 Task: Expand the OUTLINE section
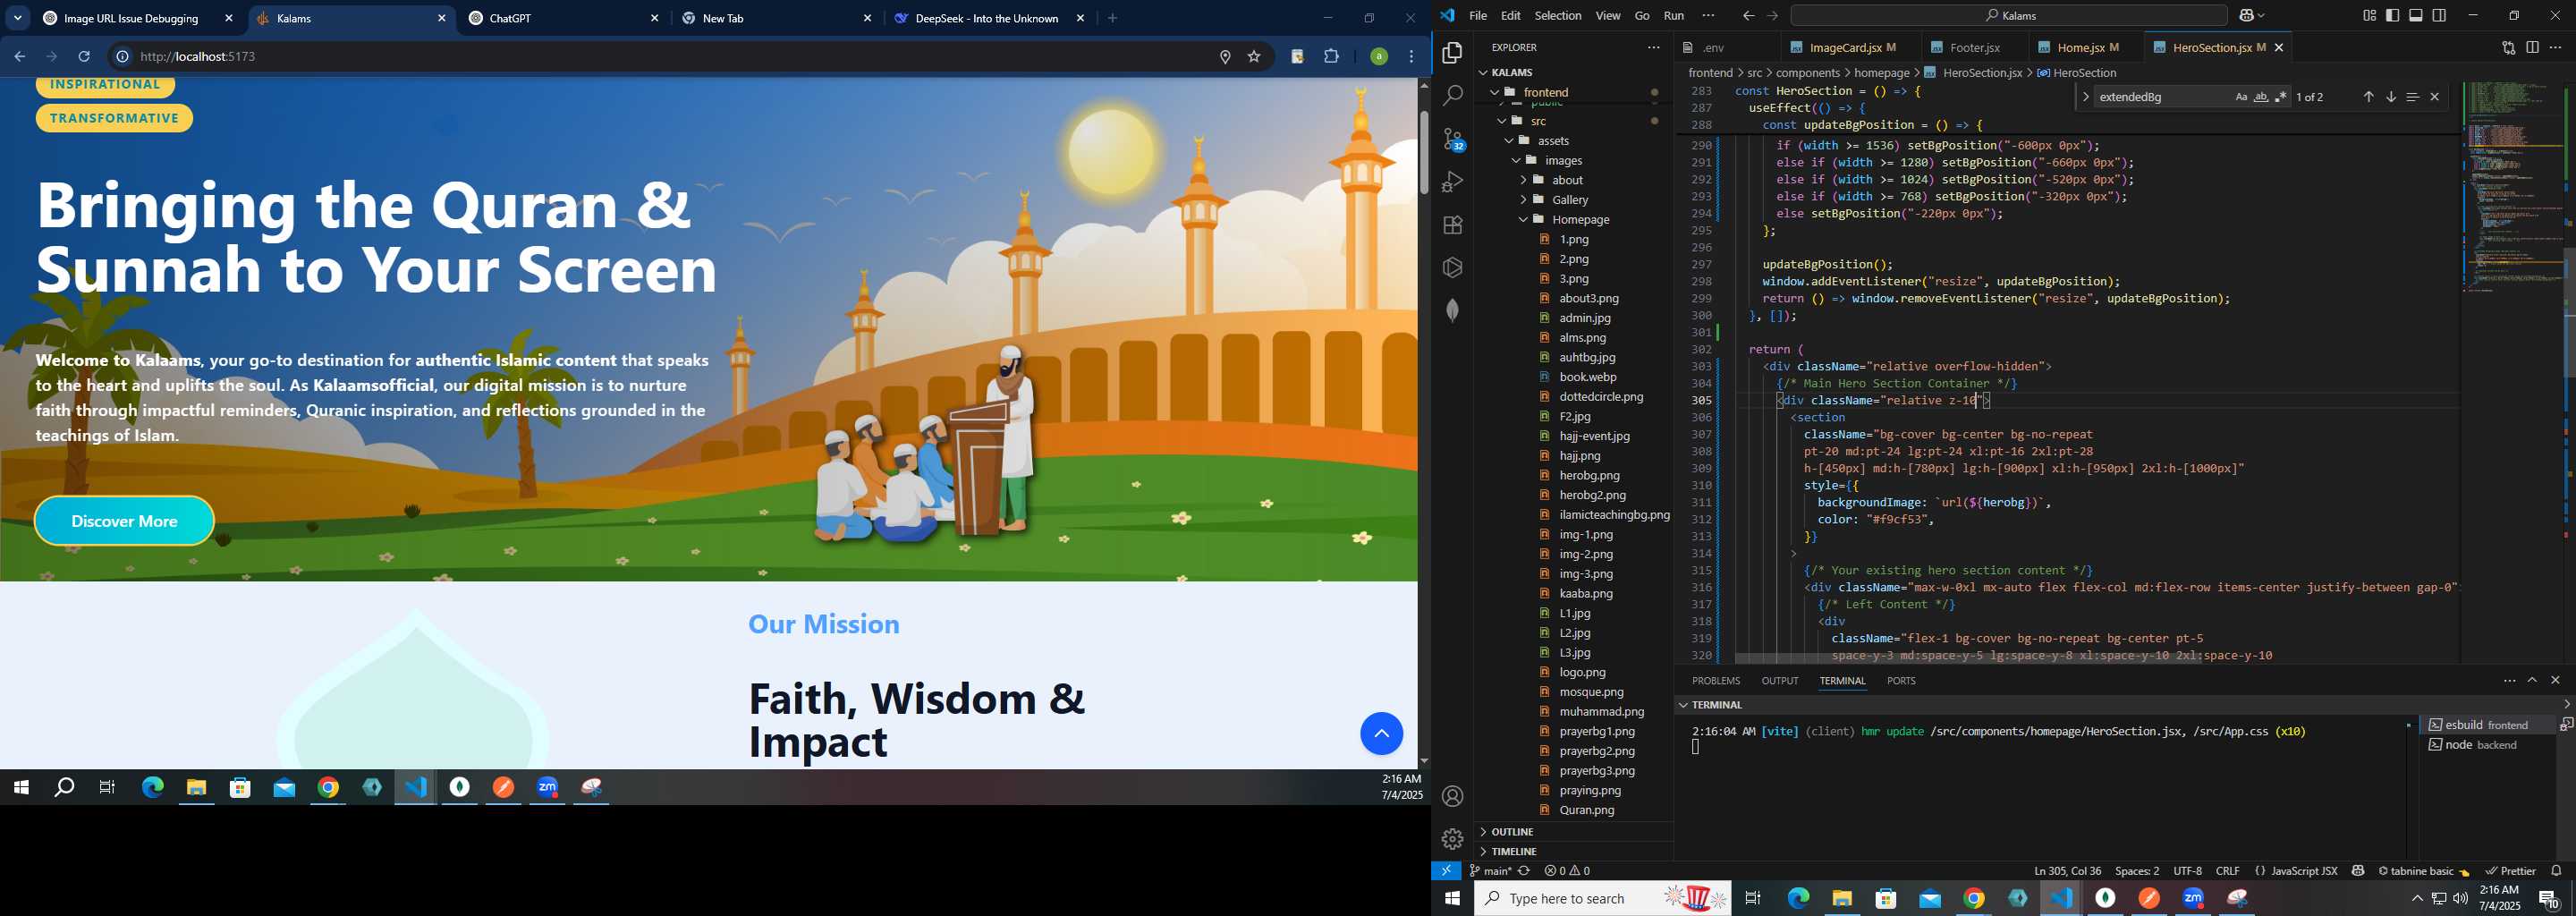(1574, 832)
